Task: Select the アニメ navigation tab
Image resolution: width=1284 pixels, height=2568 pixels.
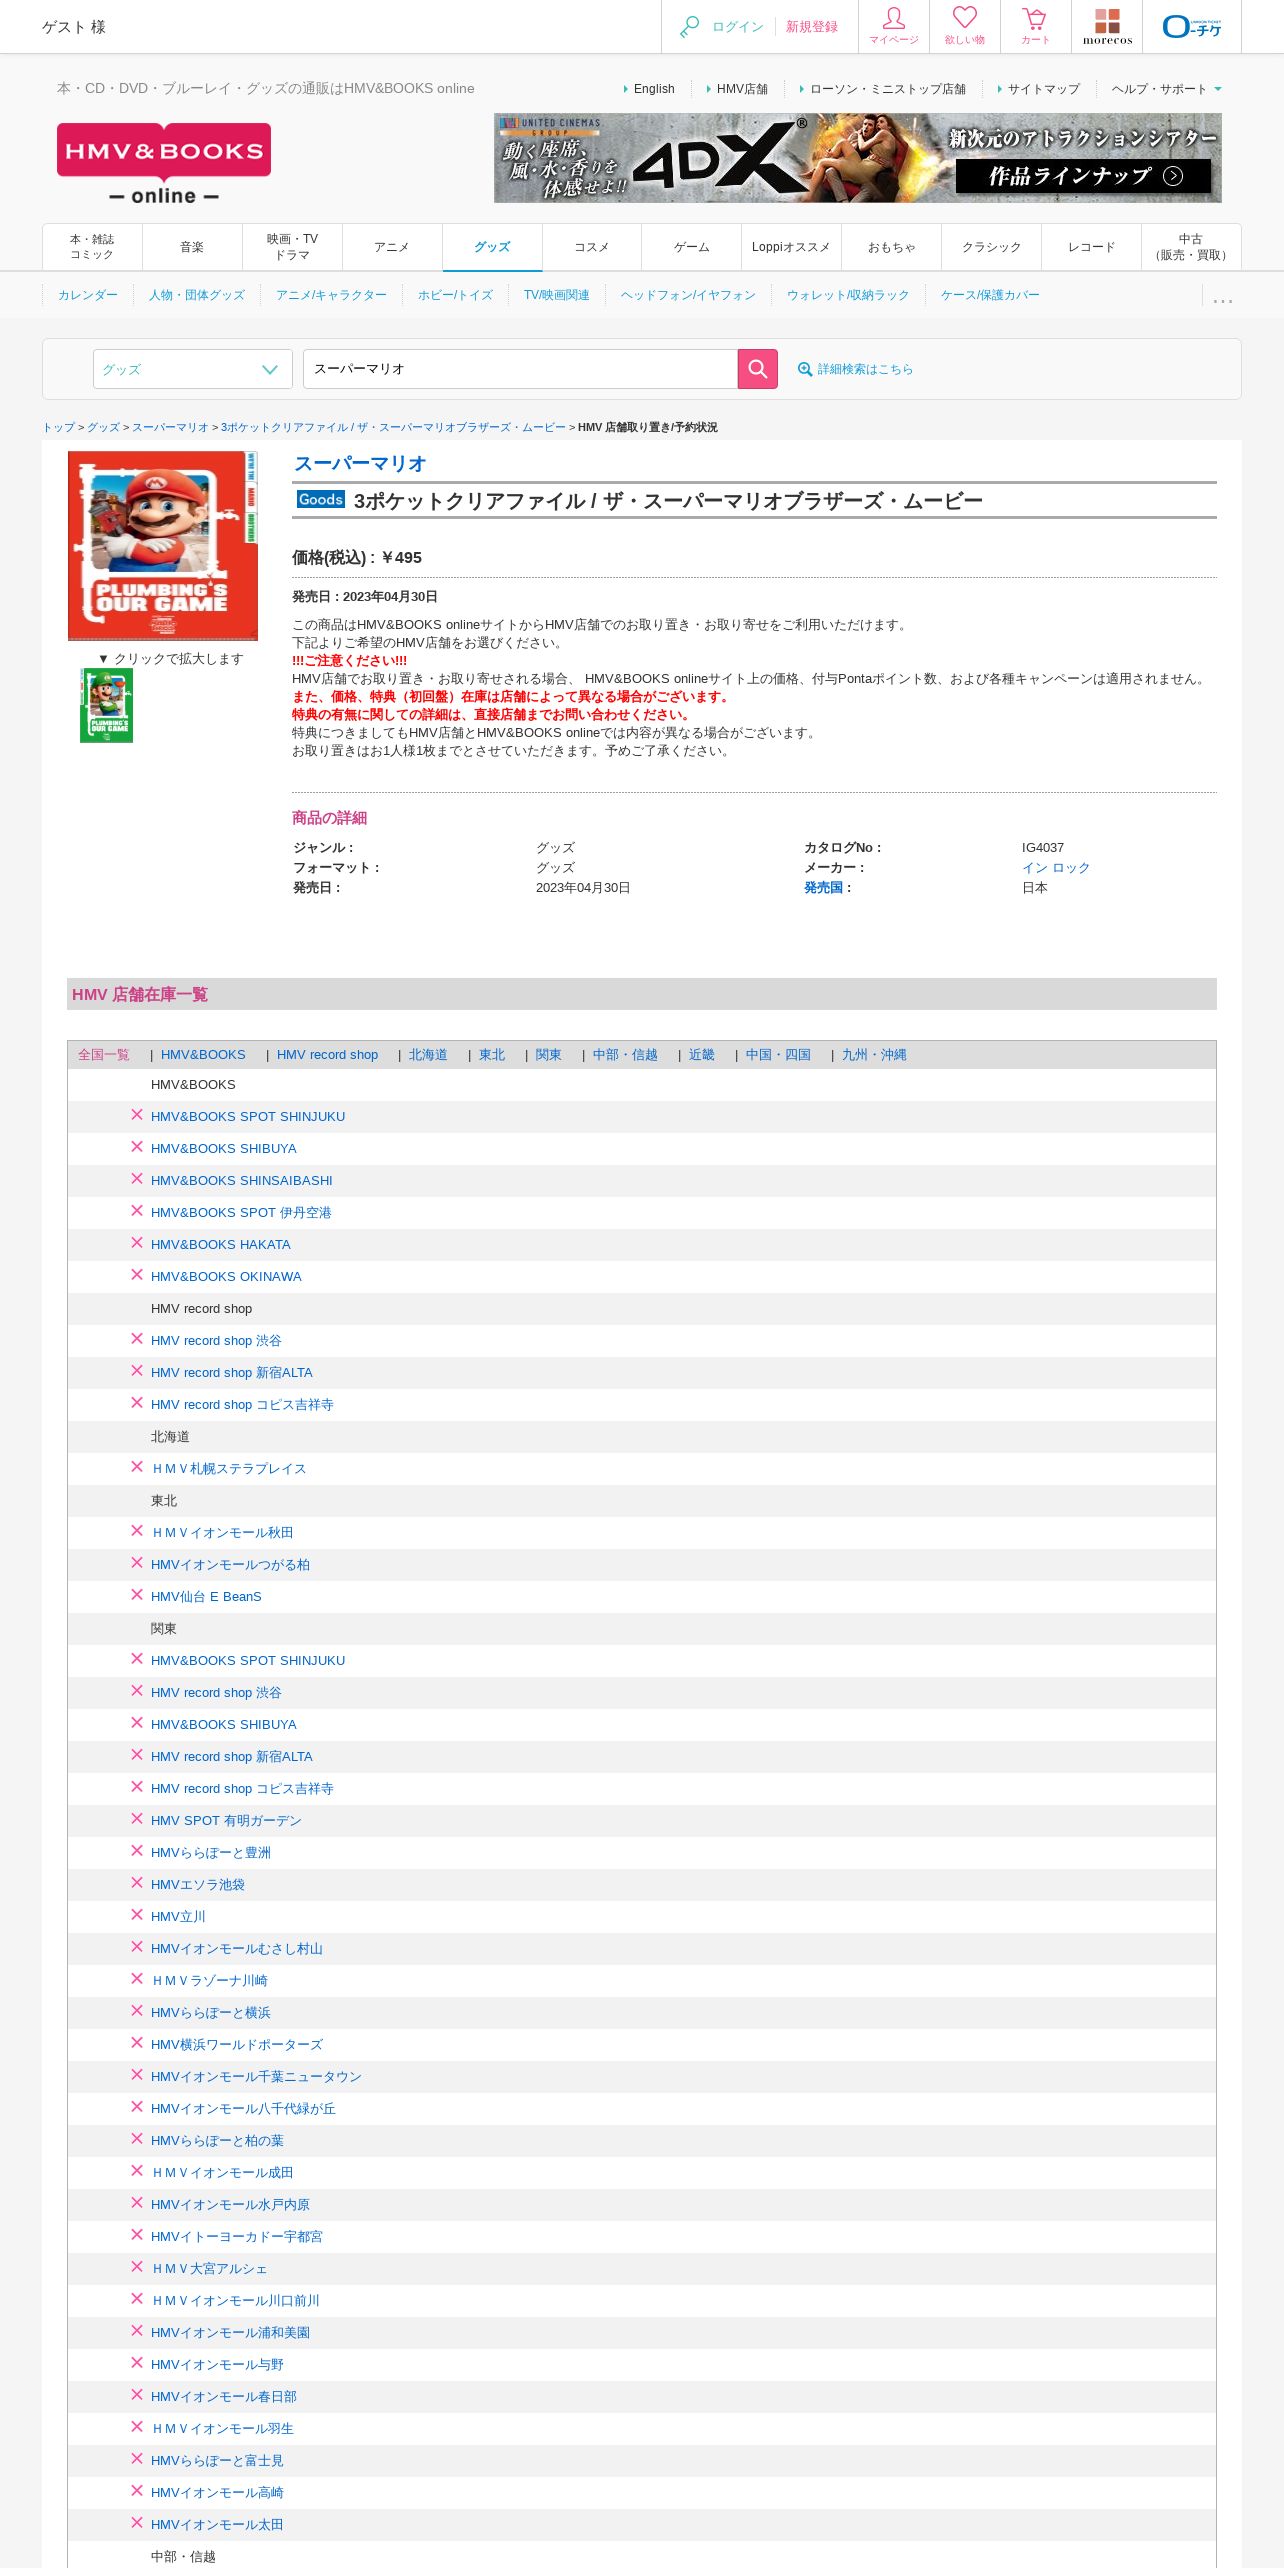Action: [x=392, y=247]
